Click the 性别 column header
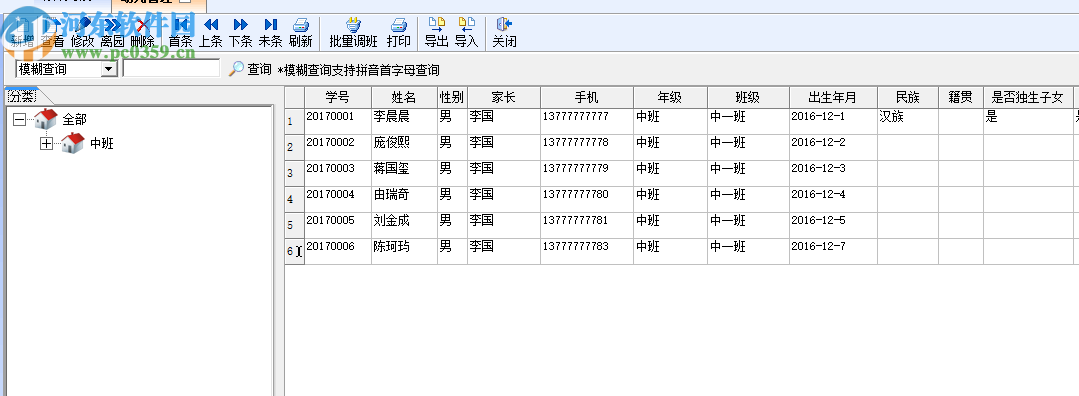 coord(452,97)
